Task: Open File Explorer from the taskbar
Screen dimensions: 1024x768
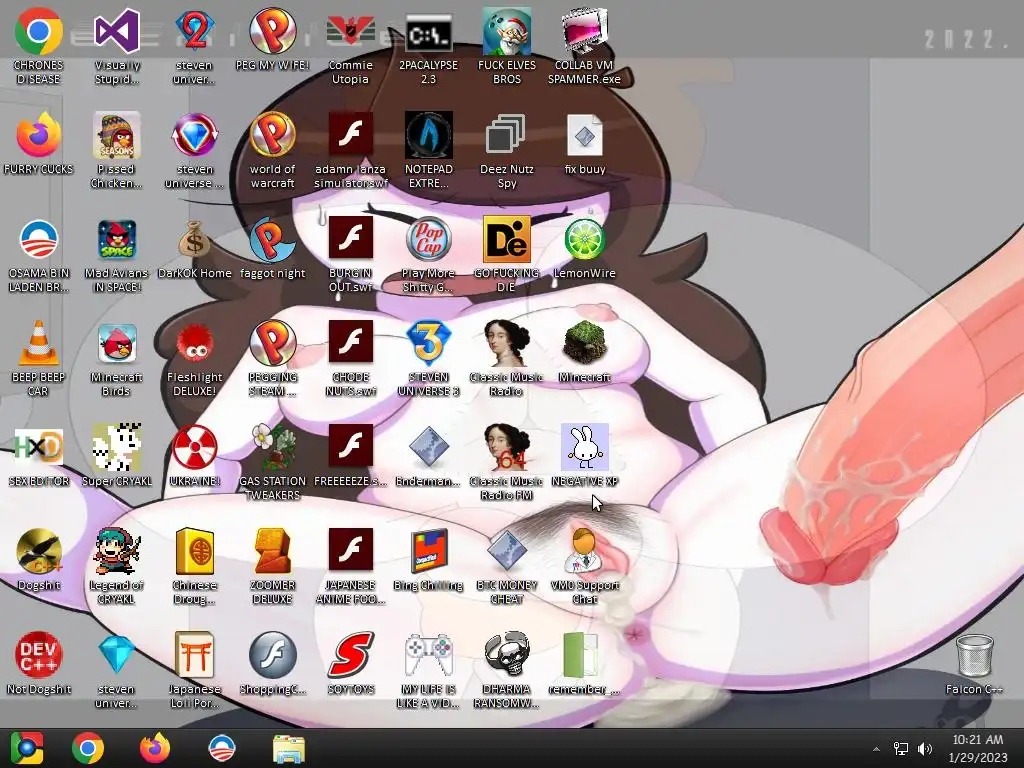Action: point(289,748)
